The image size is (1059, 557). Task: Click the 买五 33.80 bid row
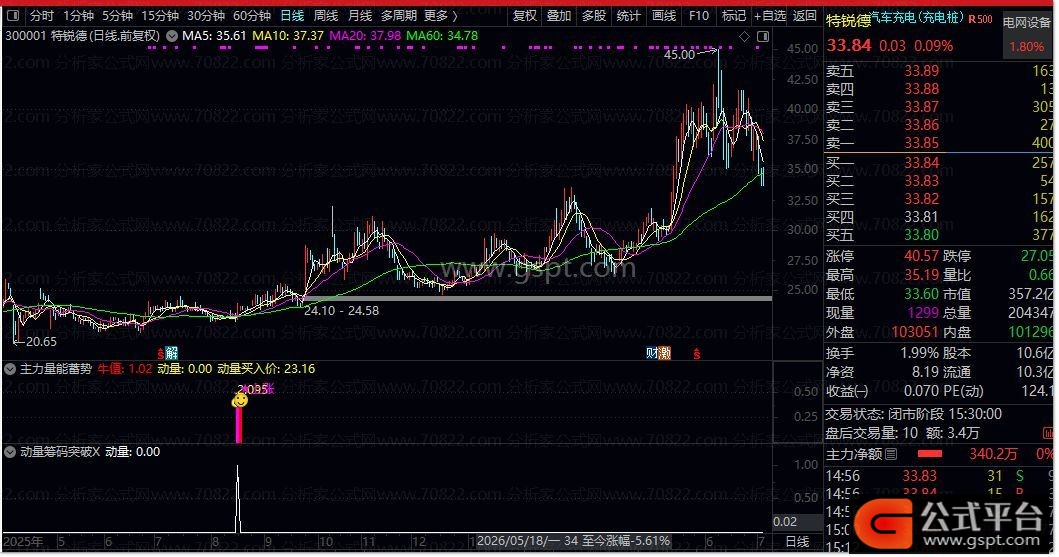938,236
